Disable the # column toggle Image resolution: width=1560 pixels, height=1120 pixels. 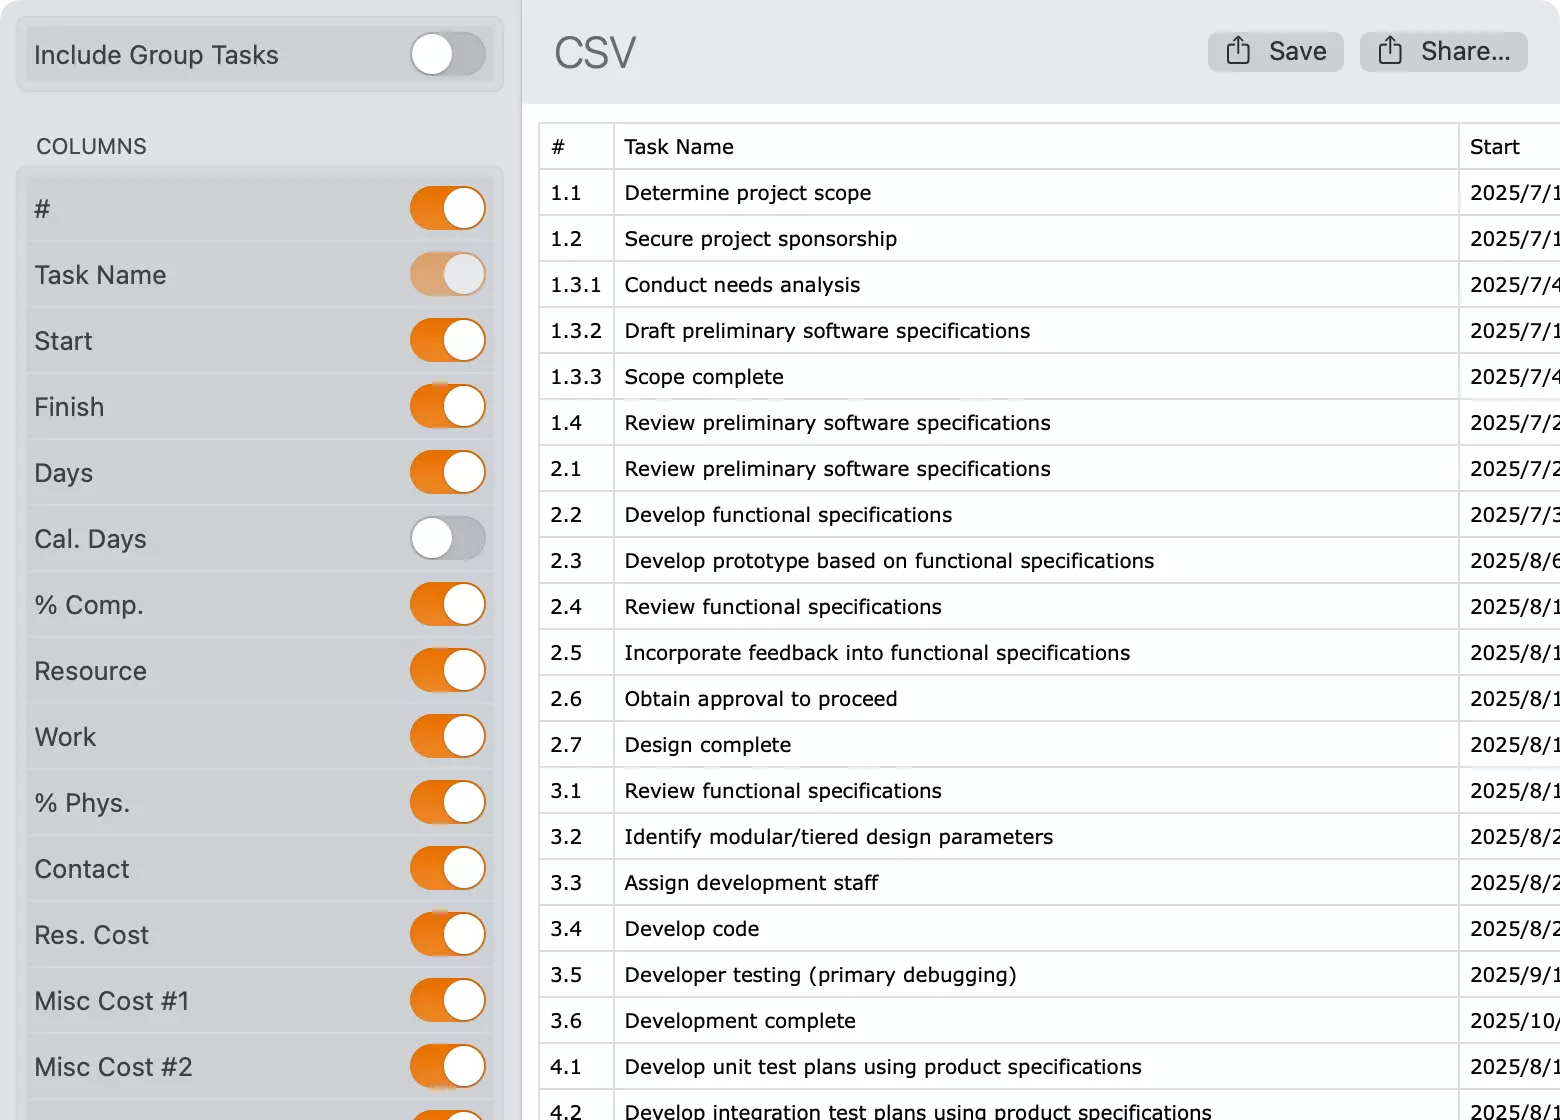[x=447, y=208]
